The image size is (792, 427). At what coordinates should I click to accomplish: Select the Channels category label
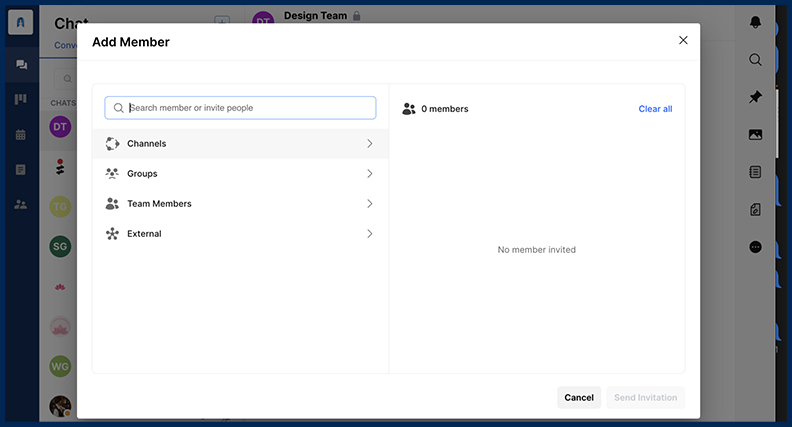[147, 144]
